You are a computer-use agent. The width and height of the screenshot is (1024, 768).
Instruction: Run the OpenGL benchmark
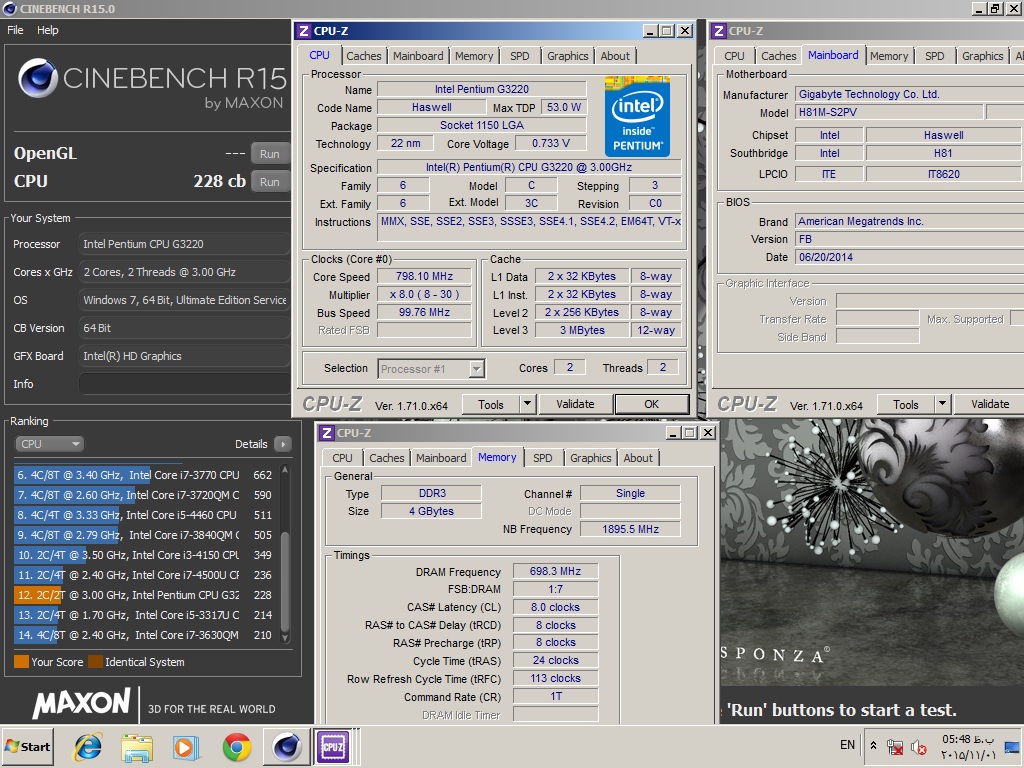point(270,154)
